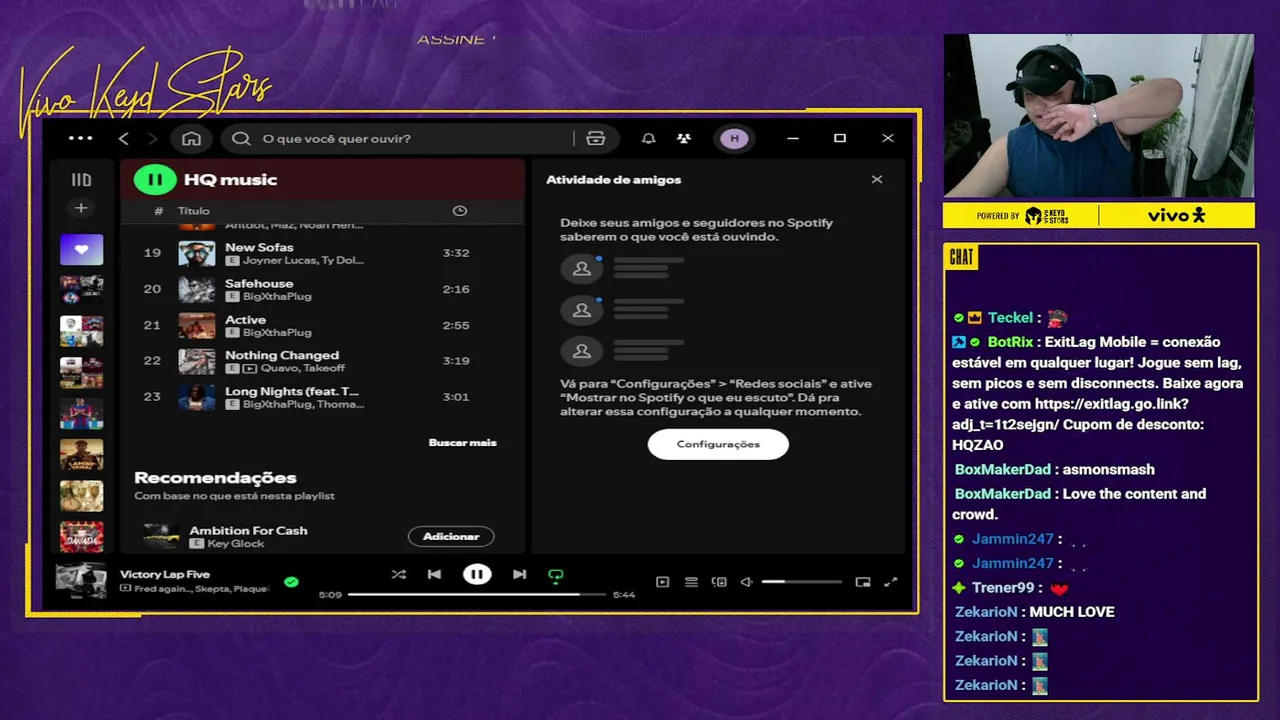
Task: Sort by the duration clock icon
Action: [x=460, y=211]
